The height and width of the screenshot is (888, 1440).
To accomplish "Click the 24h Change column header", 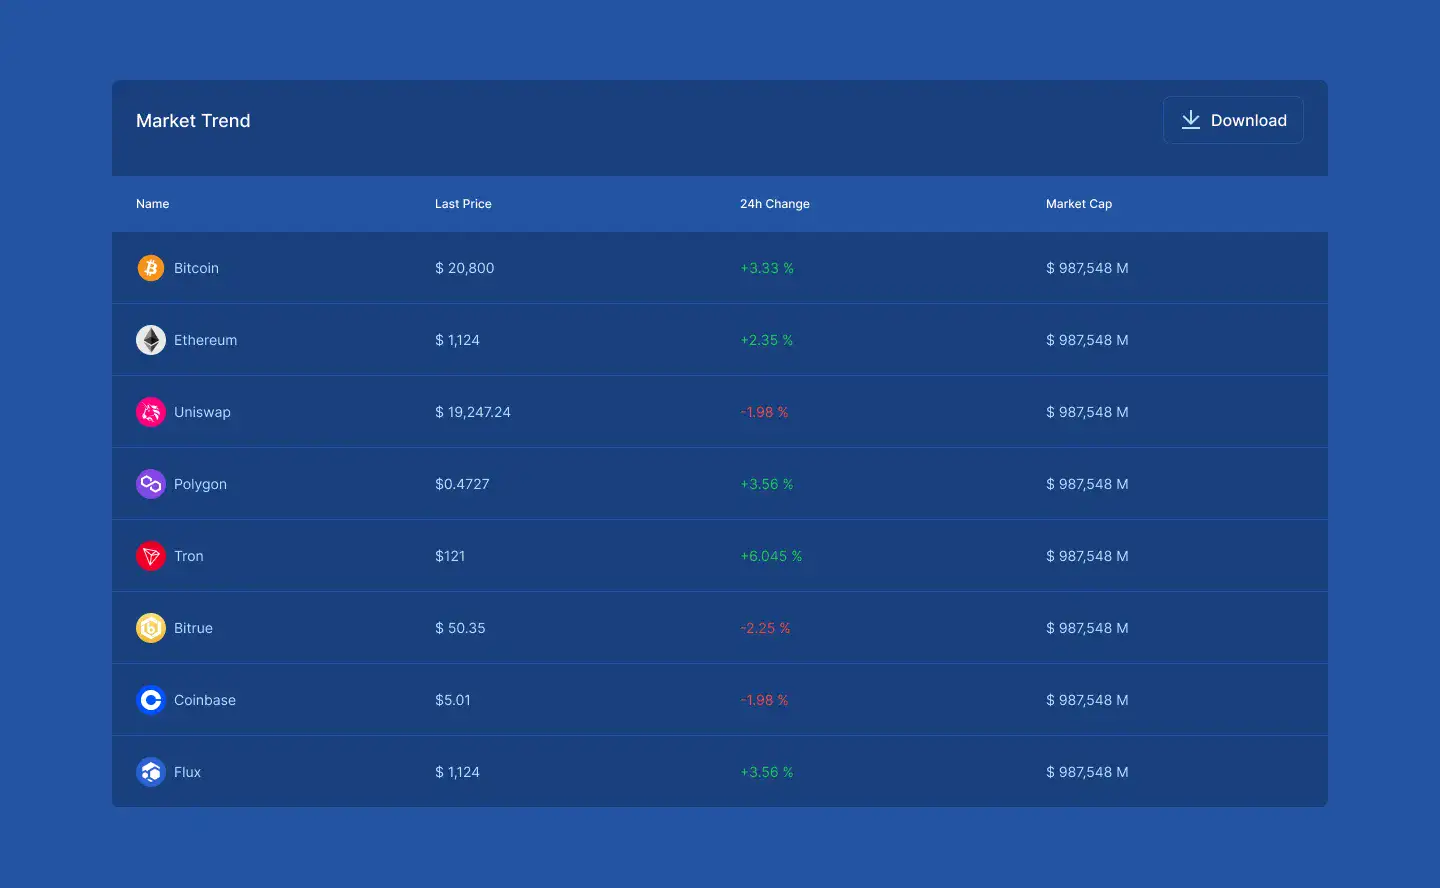I will pyautogui.click(x=775, y=204).
